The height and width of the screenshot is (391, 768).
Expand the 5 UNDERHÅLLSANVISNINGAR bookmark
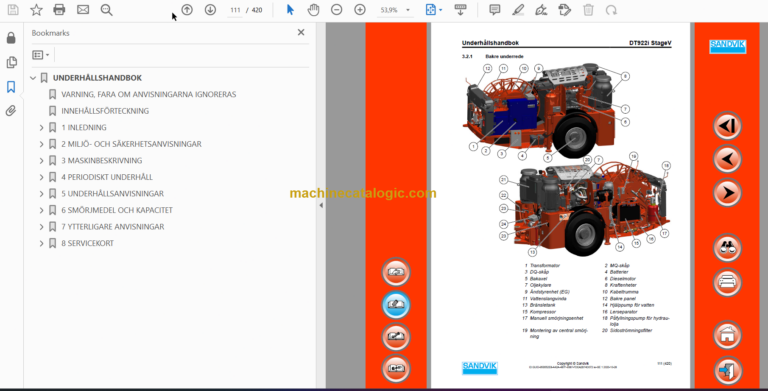[x=42, y=194]
